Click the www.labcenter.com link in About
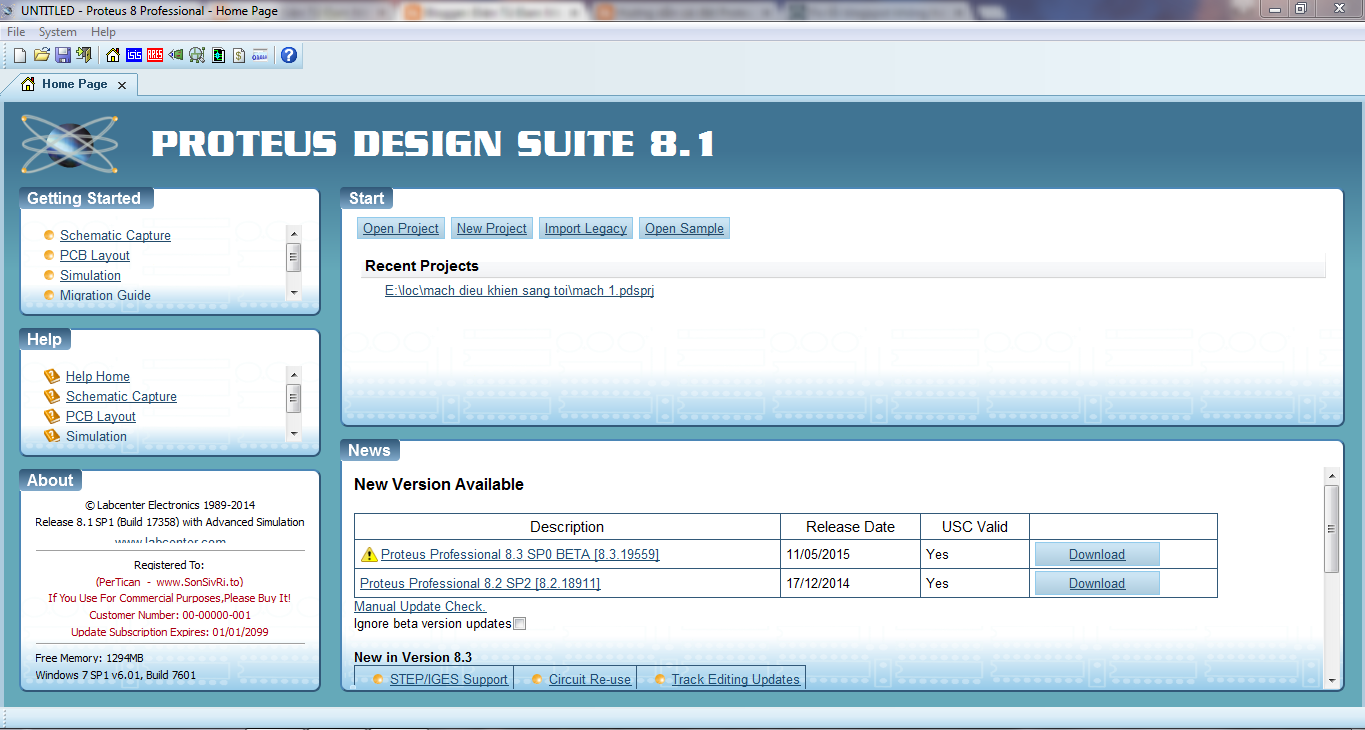Screen dimensions: 1365x730 pos(170,541)
